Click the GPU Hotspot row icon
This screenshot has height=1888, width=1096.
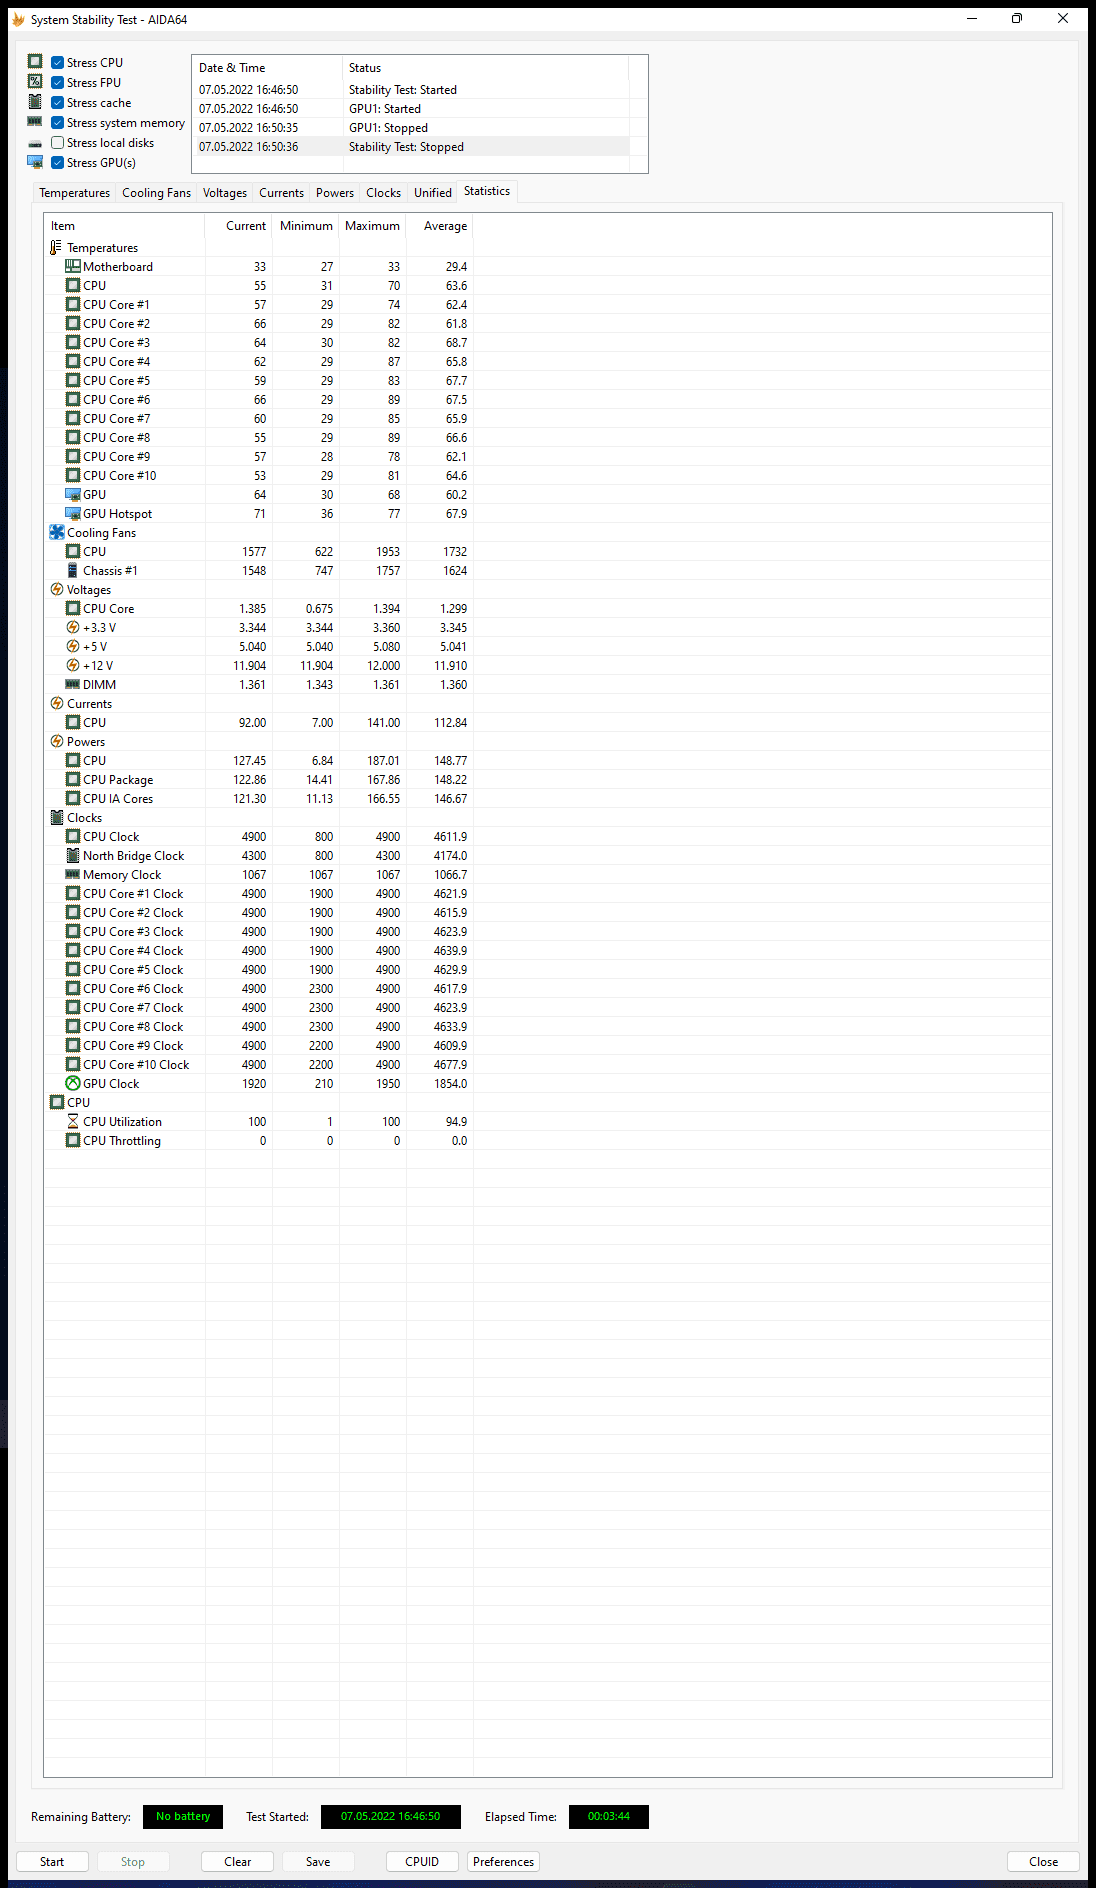point(72,513)
